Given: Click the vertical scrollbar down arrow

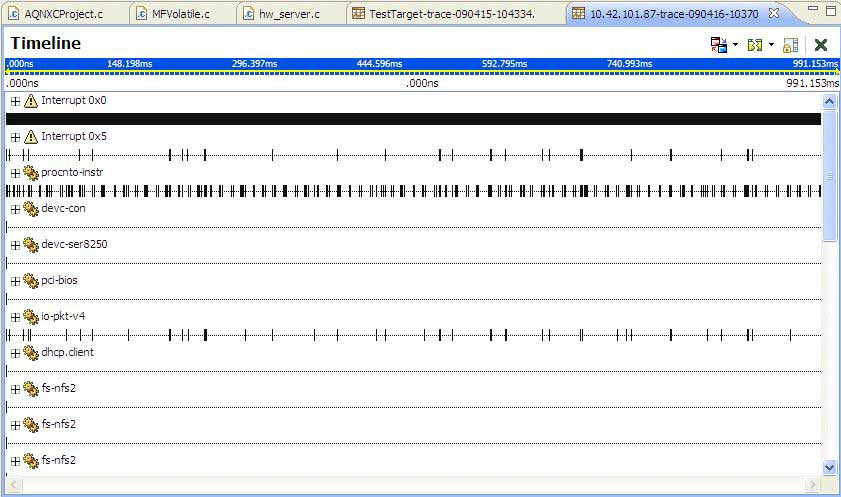Looking at the screenshot, I should (829, 467).
